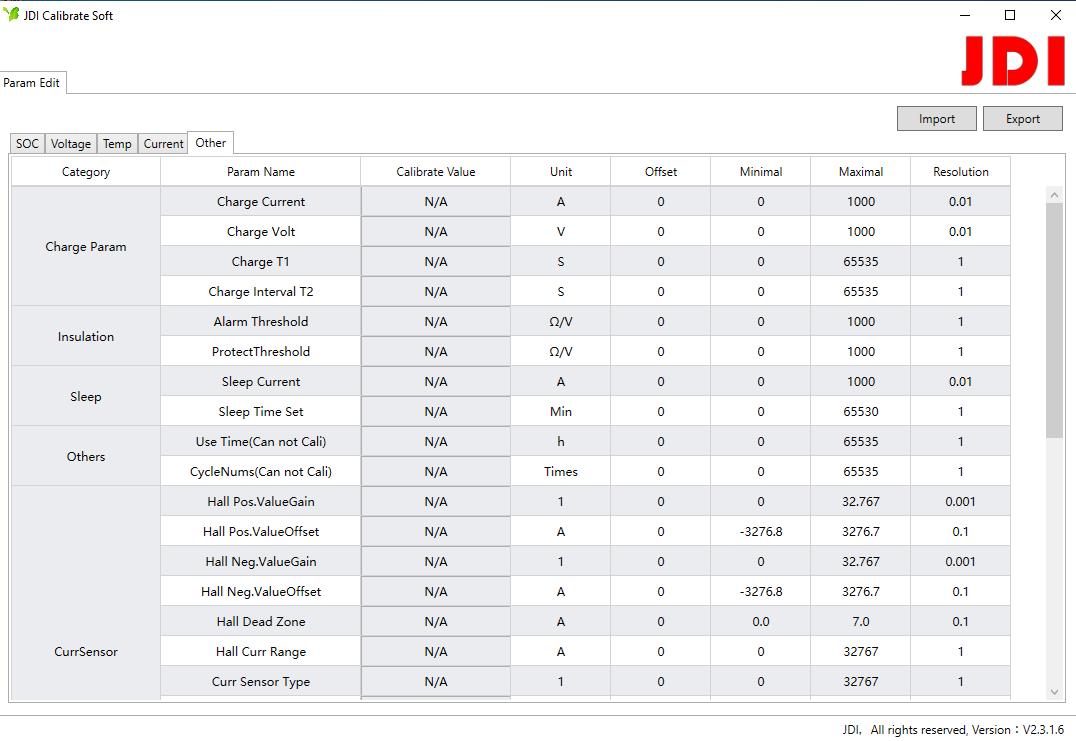Select the Temp tab
This screenshot has width=1076, height=741.
coord(117,144)
